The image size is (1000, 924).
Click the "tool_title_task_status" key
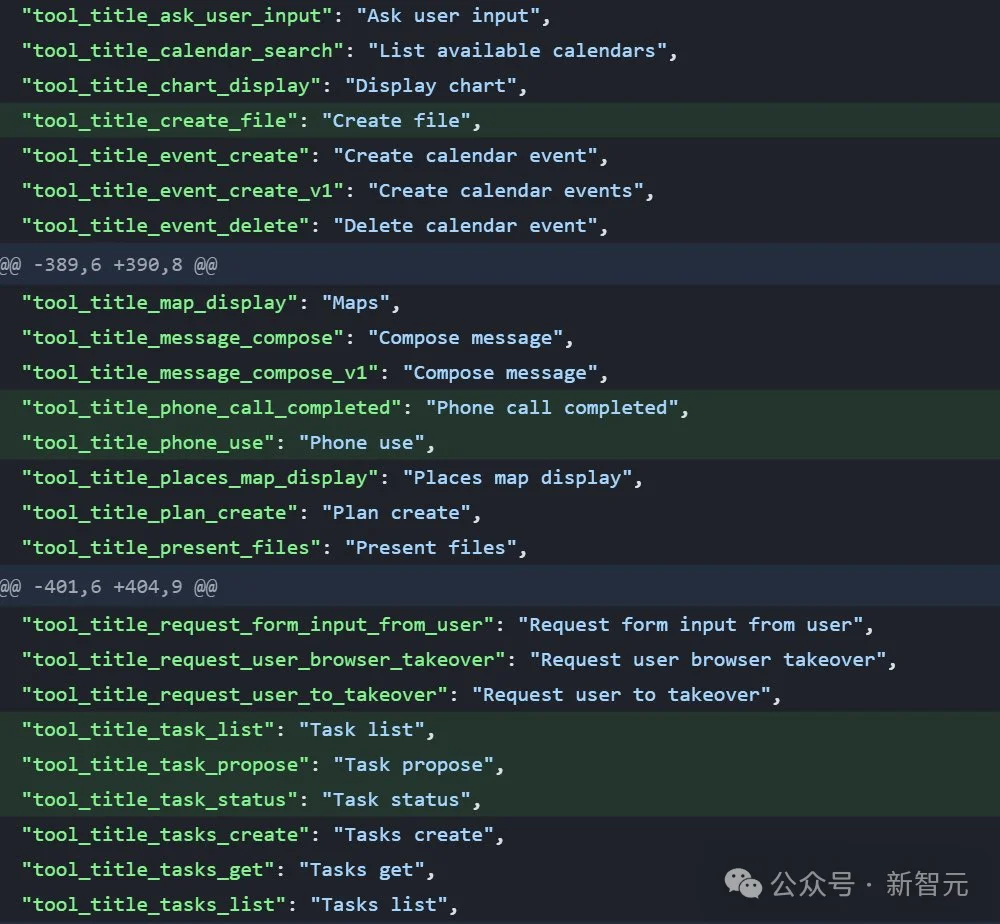point(160,800)
